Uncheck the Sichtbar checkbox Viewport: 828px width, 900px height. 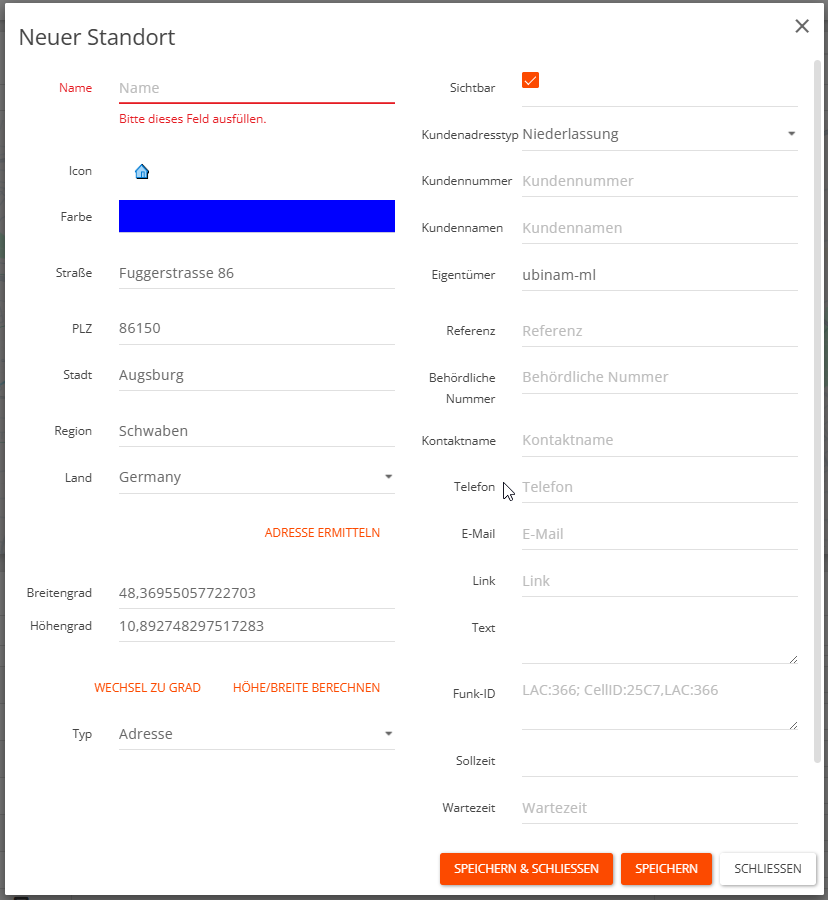coord(530,80)
